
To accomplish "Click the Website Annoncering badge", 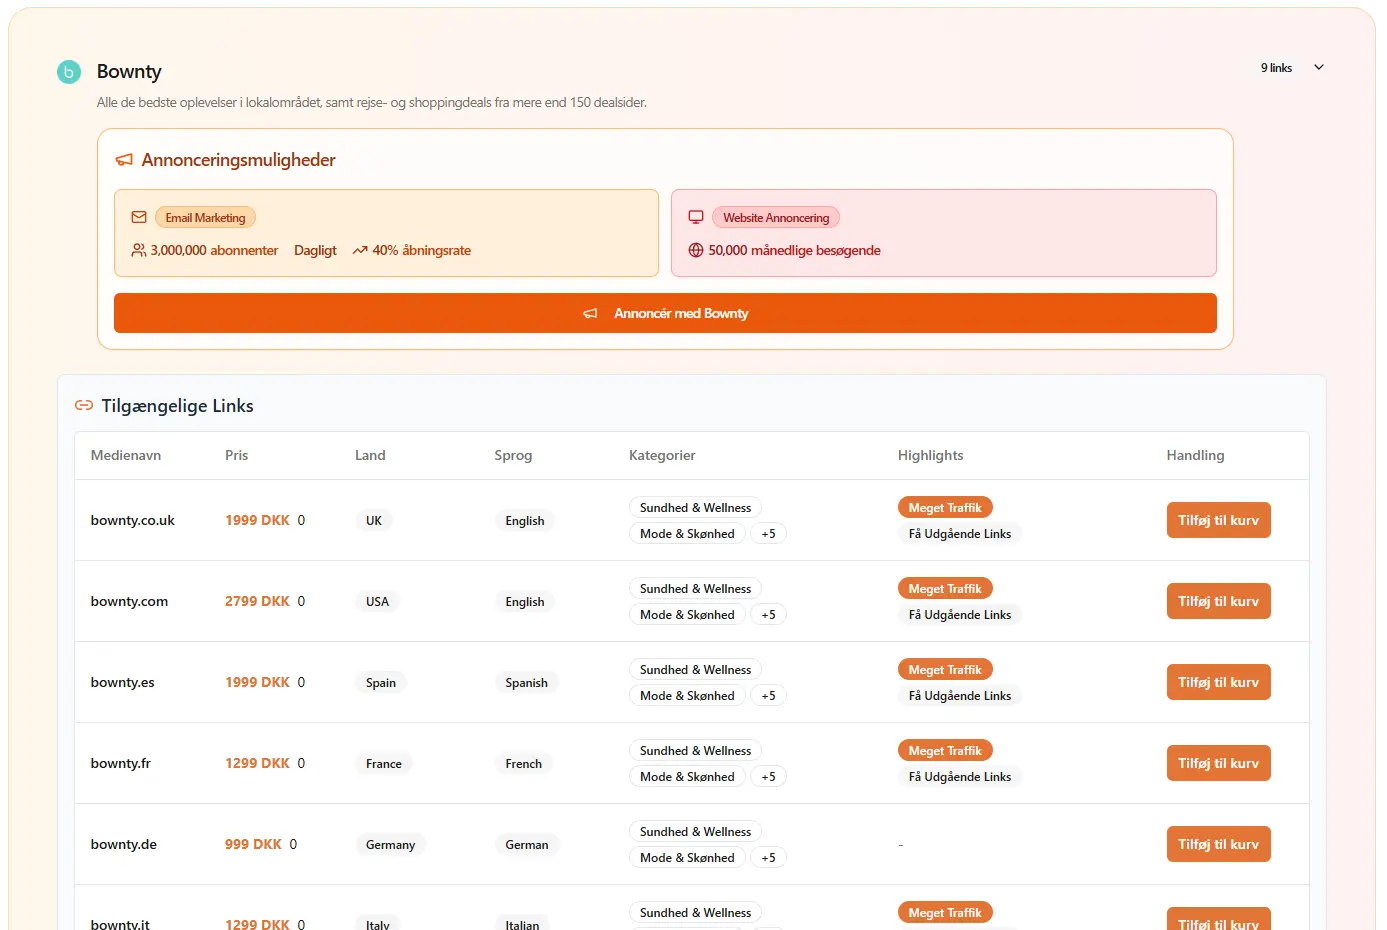I will click(x=776, y=217).
